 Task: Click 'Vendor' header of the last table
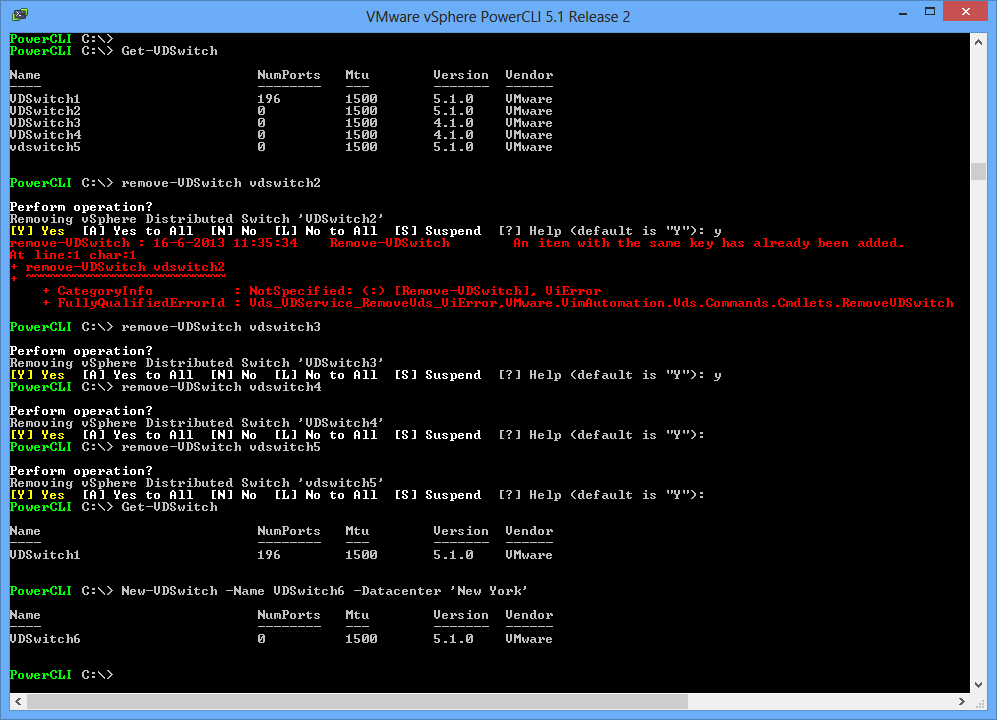coord(529,615)
